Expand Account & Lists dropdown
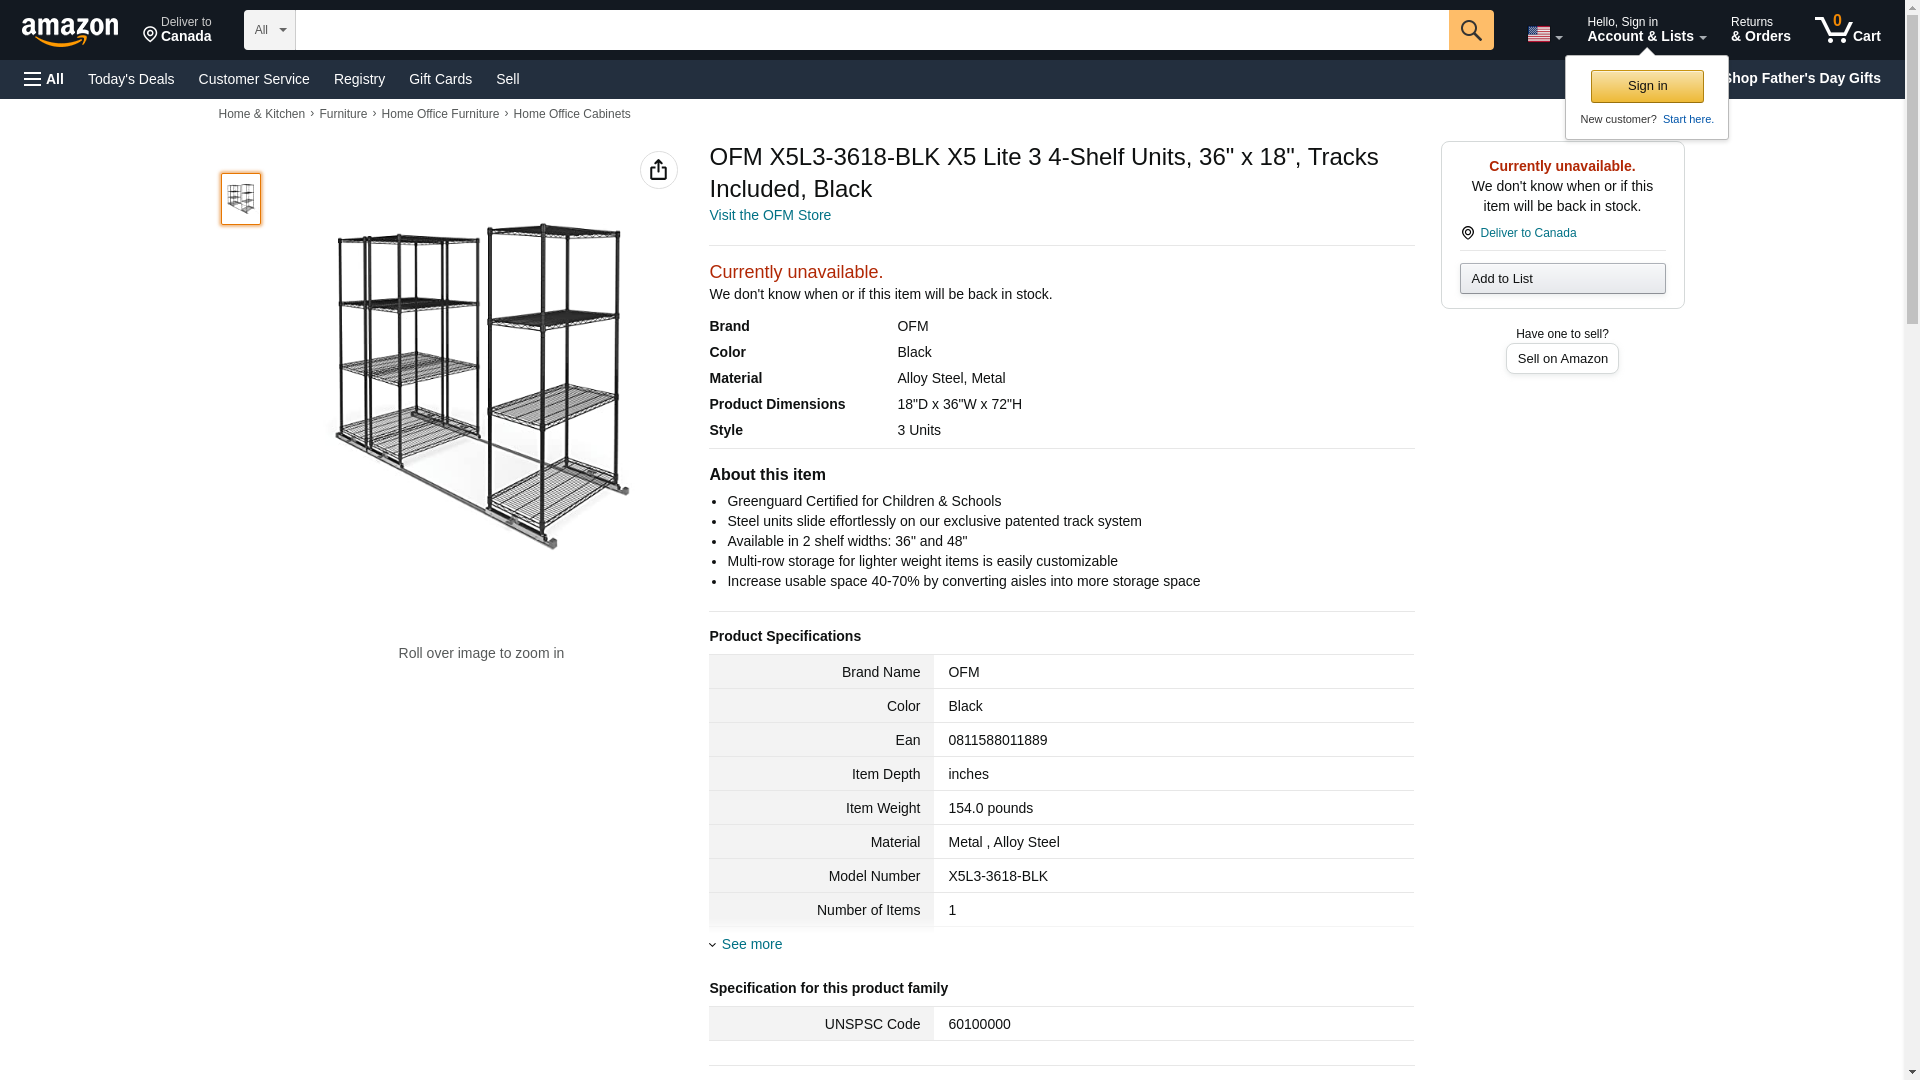1920x1080 pixels. pos(1646,30)
